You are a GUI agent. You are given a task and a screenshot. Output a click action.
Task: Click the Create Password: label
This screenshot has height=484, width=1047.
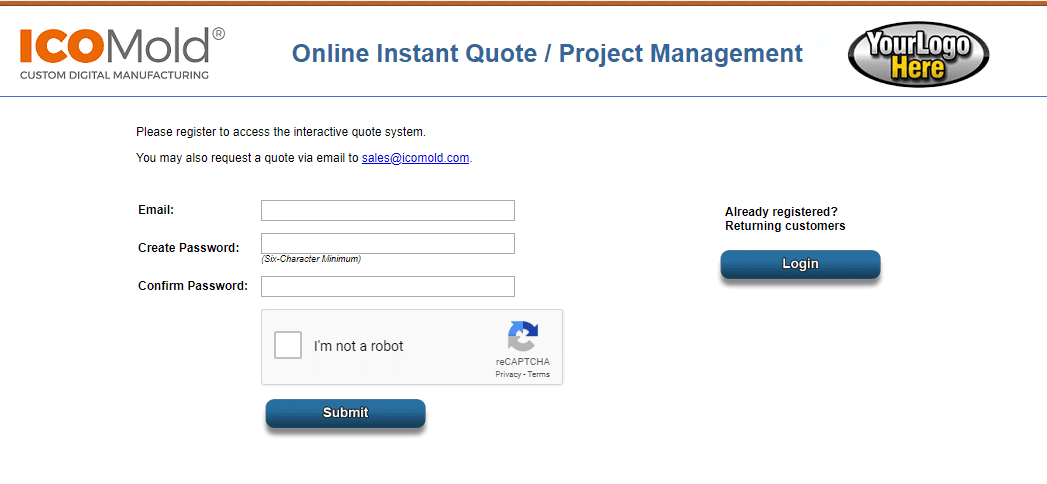188,248
